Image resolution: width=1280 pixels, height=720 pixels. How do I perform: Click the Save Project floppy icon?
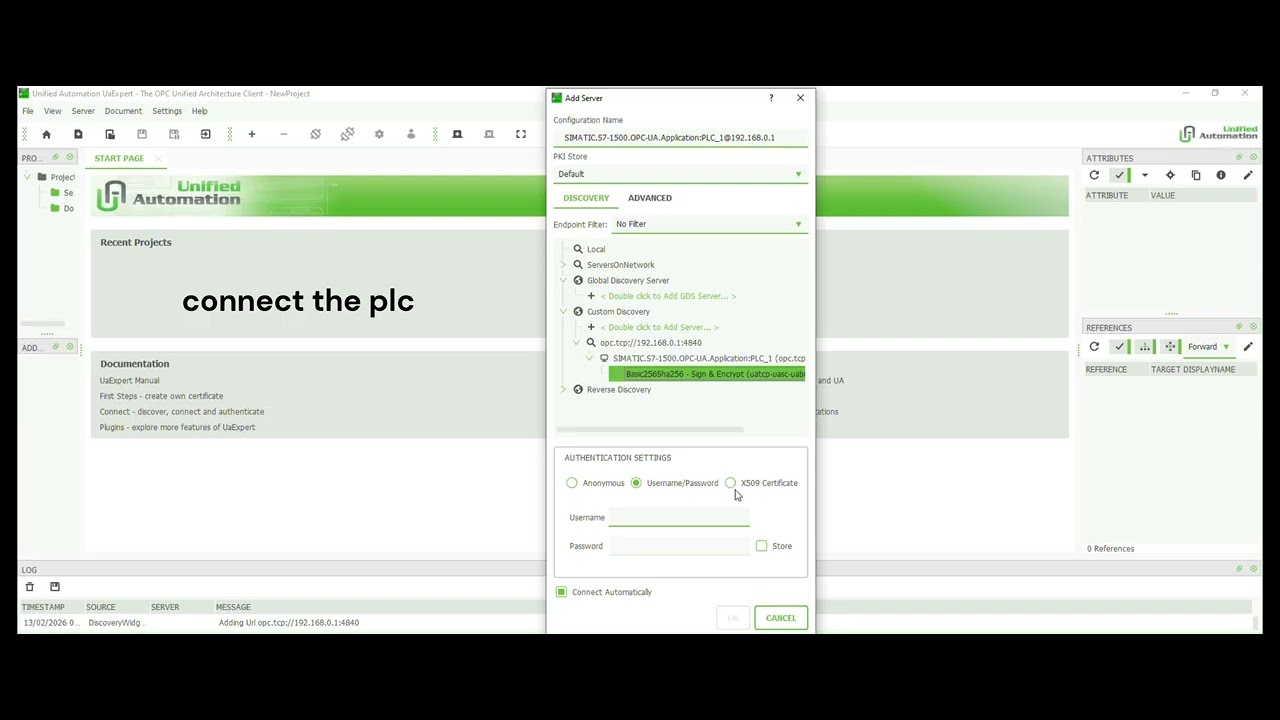pyautogui.click(x=142, y=134)
